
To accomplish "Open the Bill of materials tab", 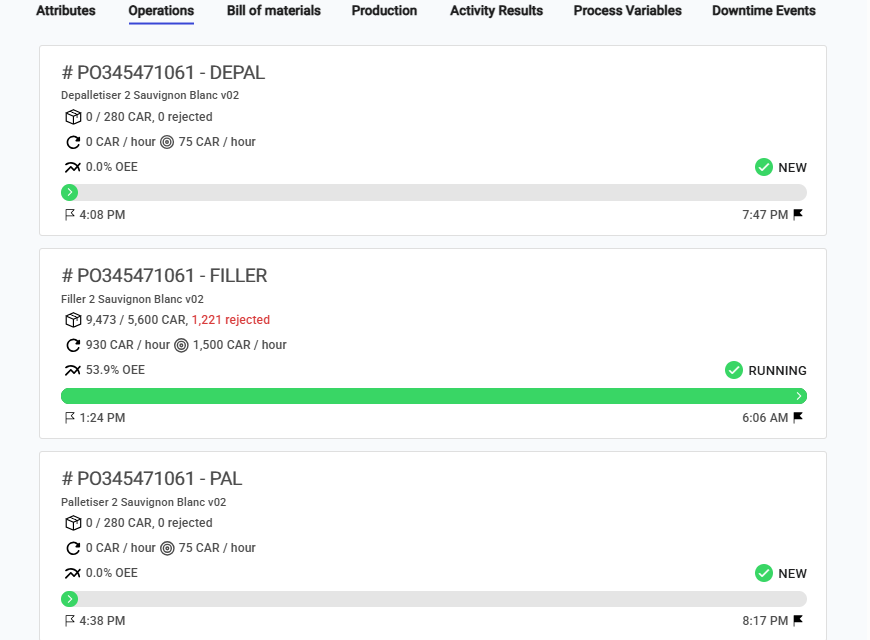I will tap(274, 11).
